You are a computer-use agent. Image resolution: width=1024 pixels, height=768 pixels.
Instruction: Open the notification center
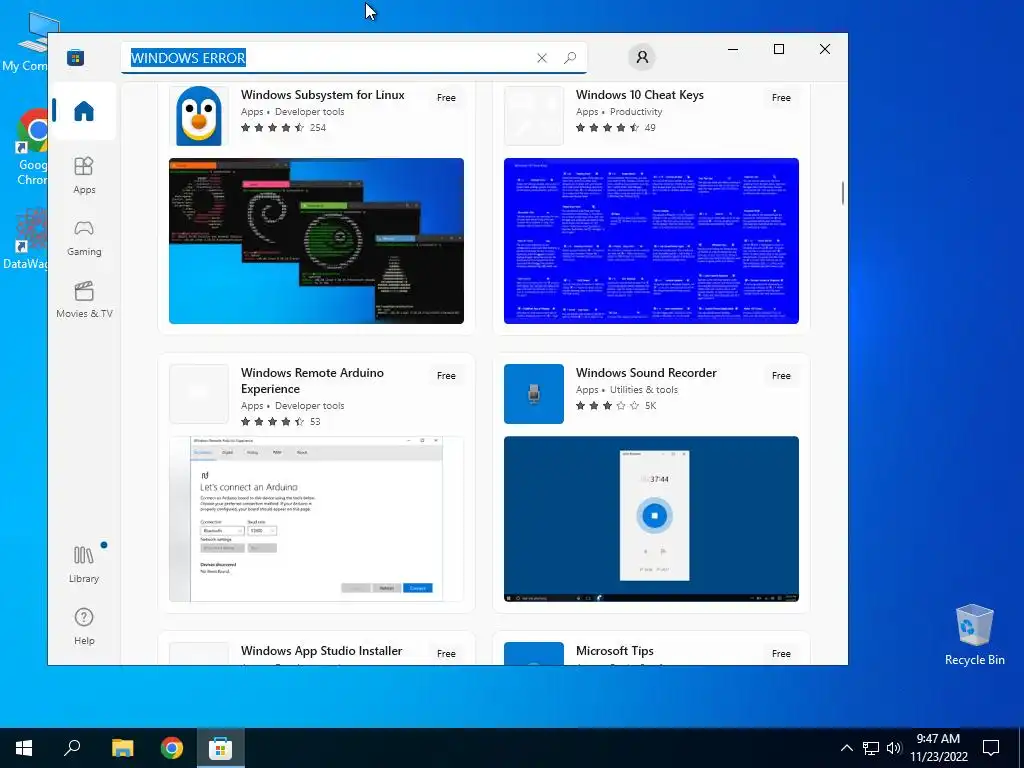(991, 748)
